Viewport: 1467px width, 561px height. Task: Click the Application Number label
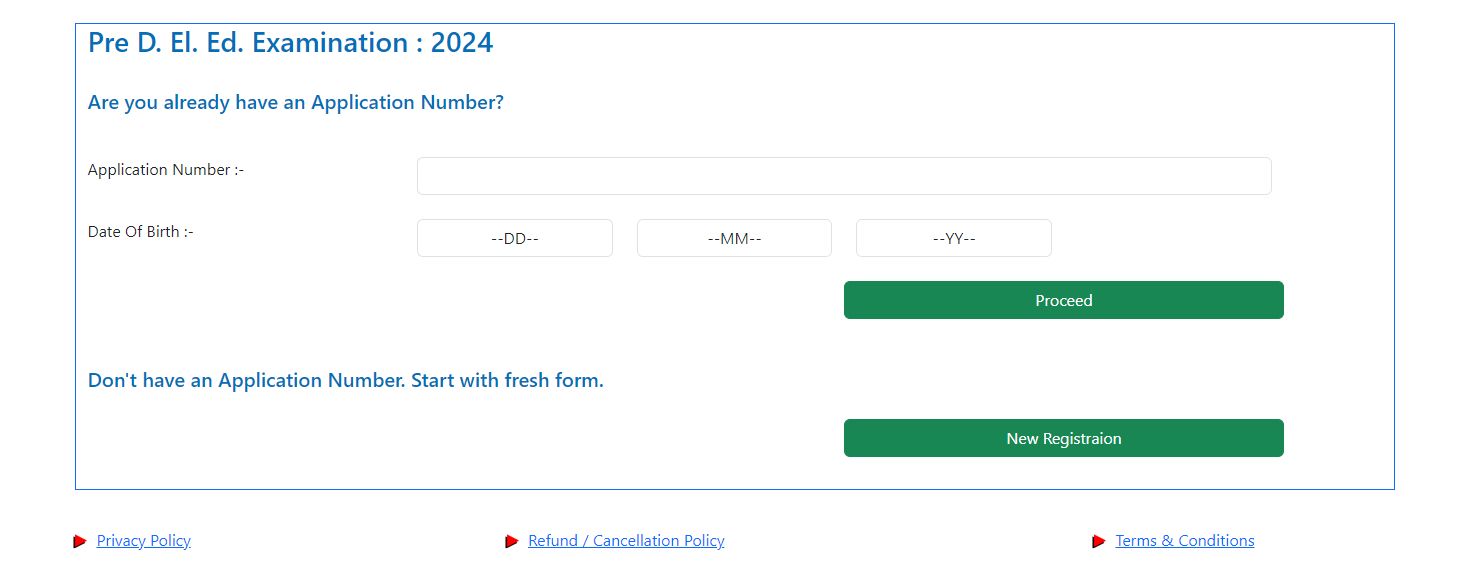pyautogui.click(x=166, y=170)
